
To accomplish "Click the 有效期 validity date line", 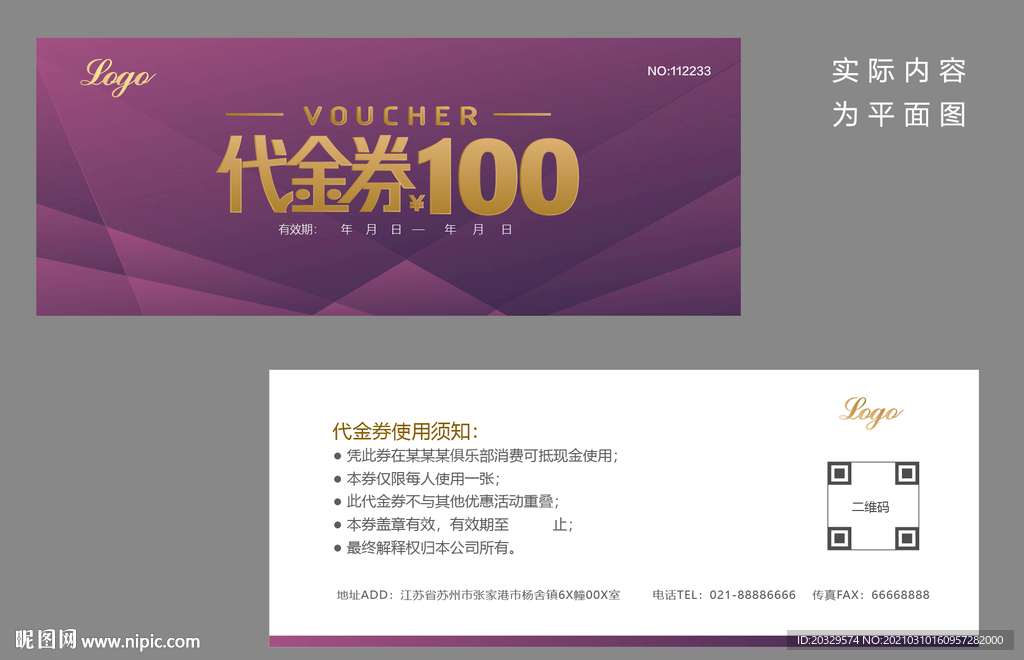I will [393, 229].
